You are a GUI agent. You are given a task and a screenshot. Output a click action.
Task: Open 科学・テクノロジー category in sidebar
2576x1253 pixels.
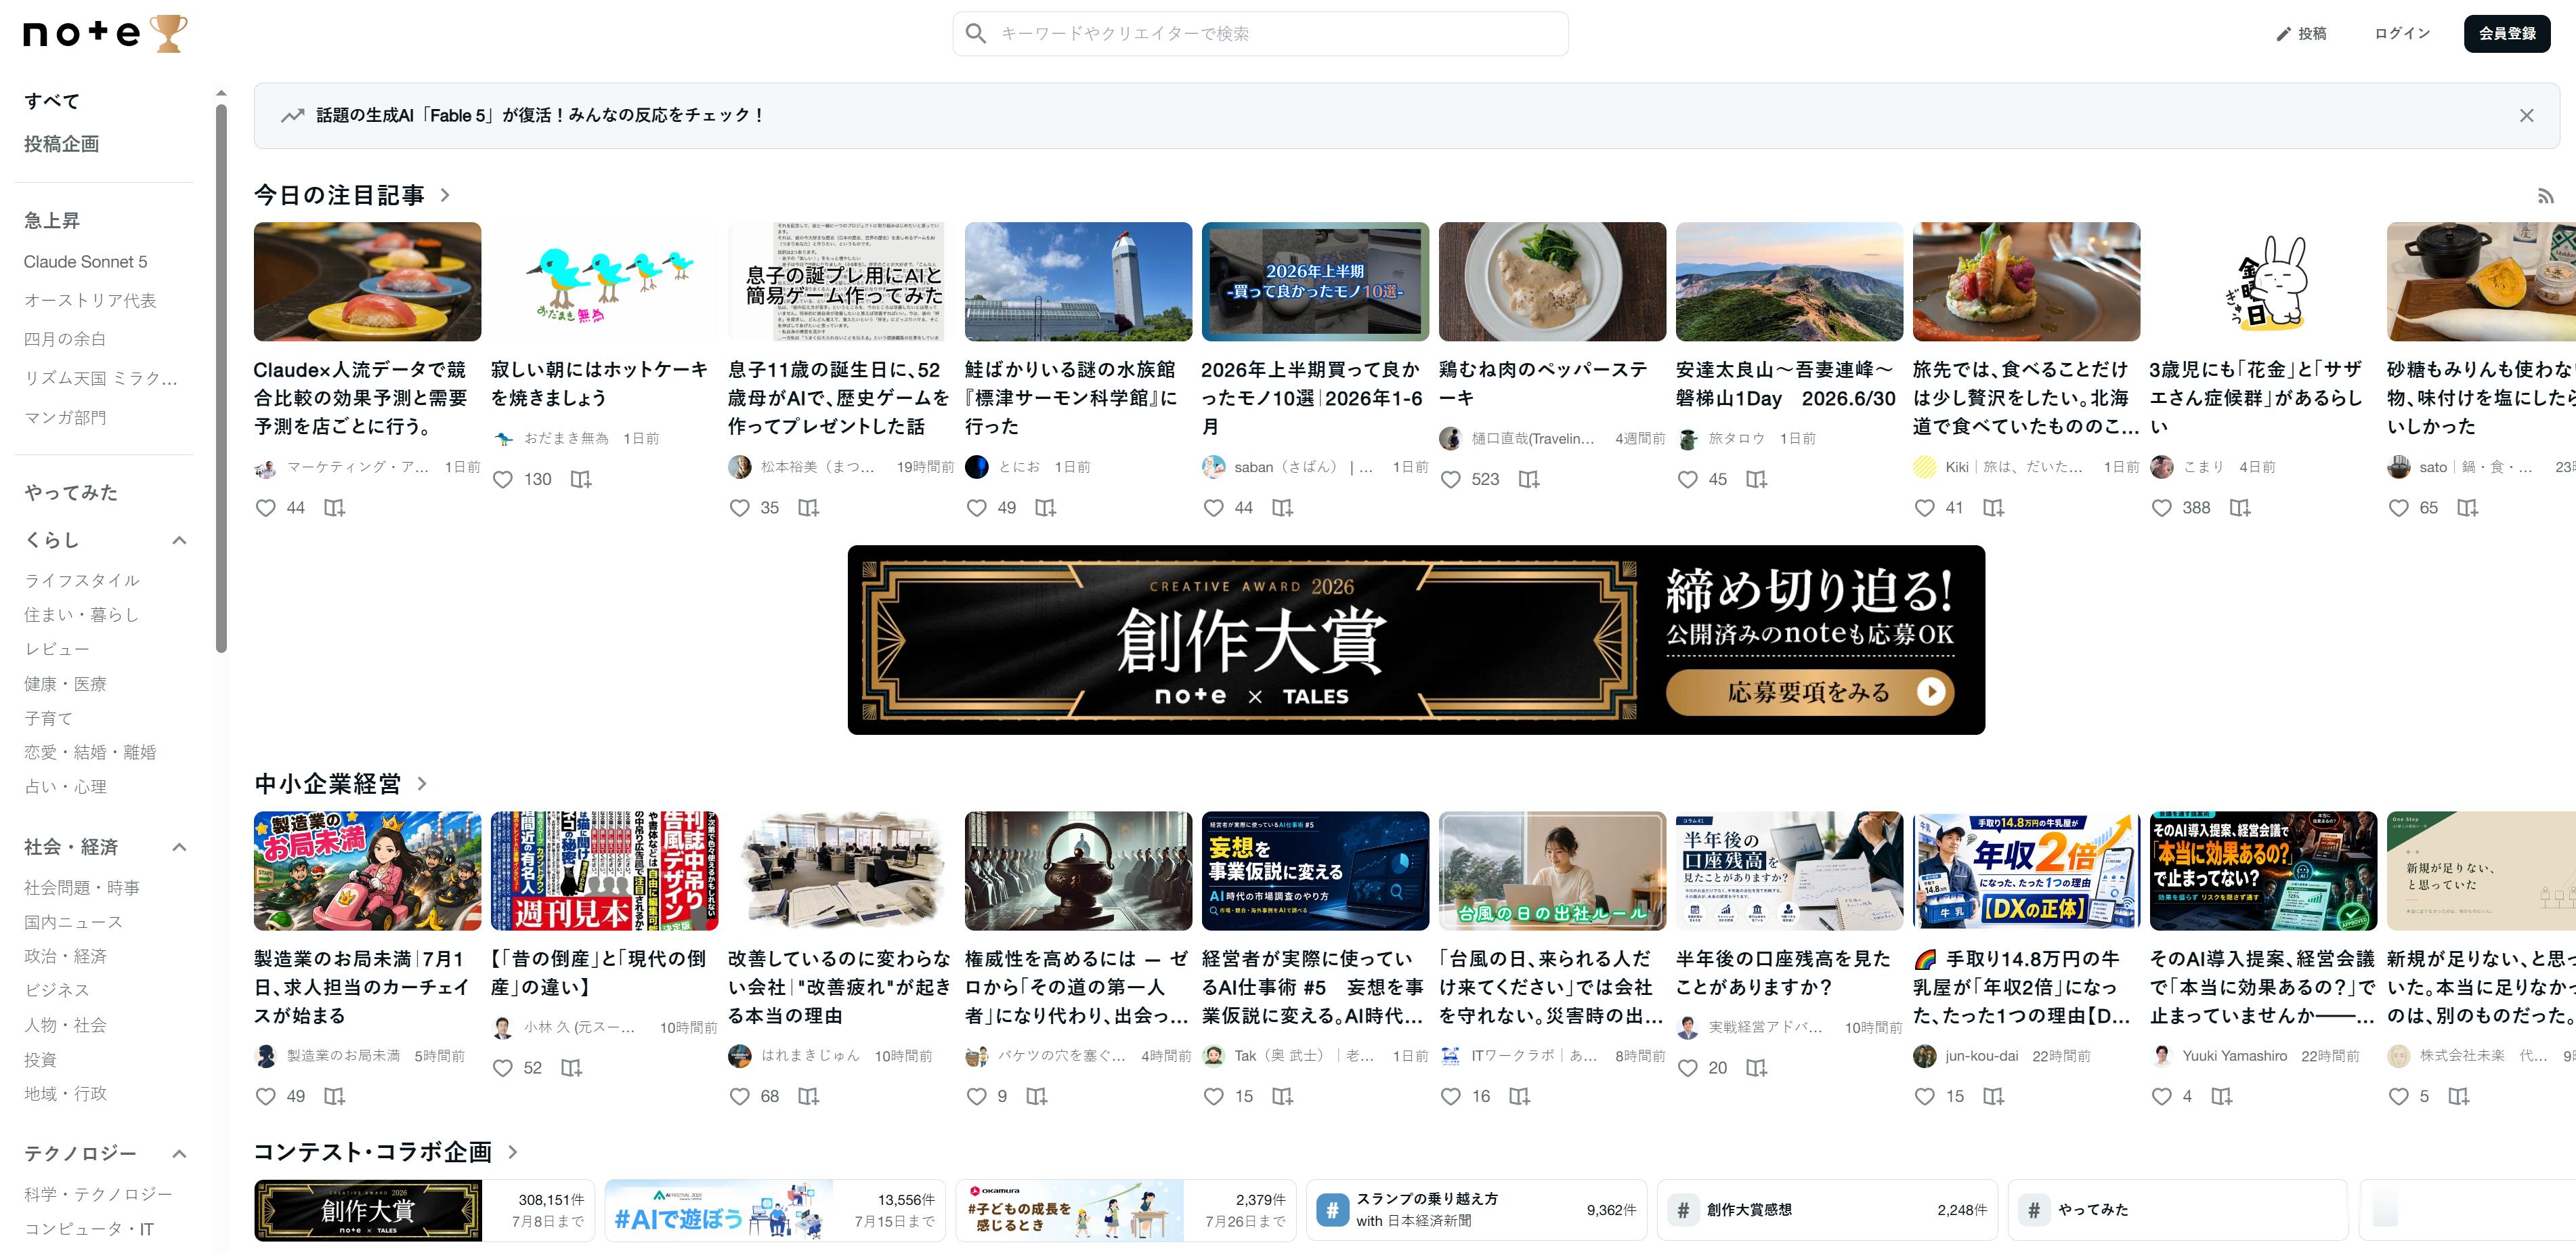(98, 1195)
